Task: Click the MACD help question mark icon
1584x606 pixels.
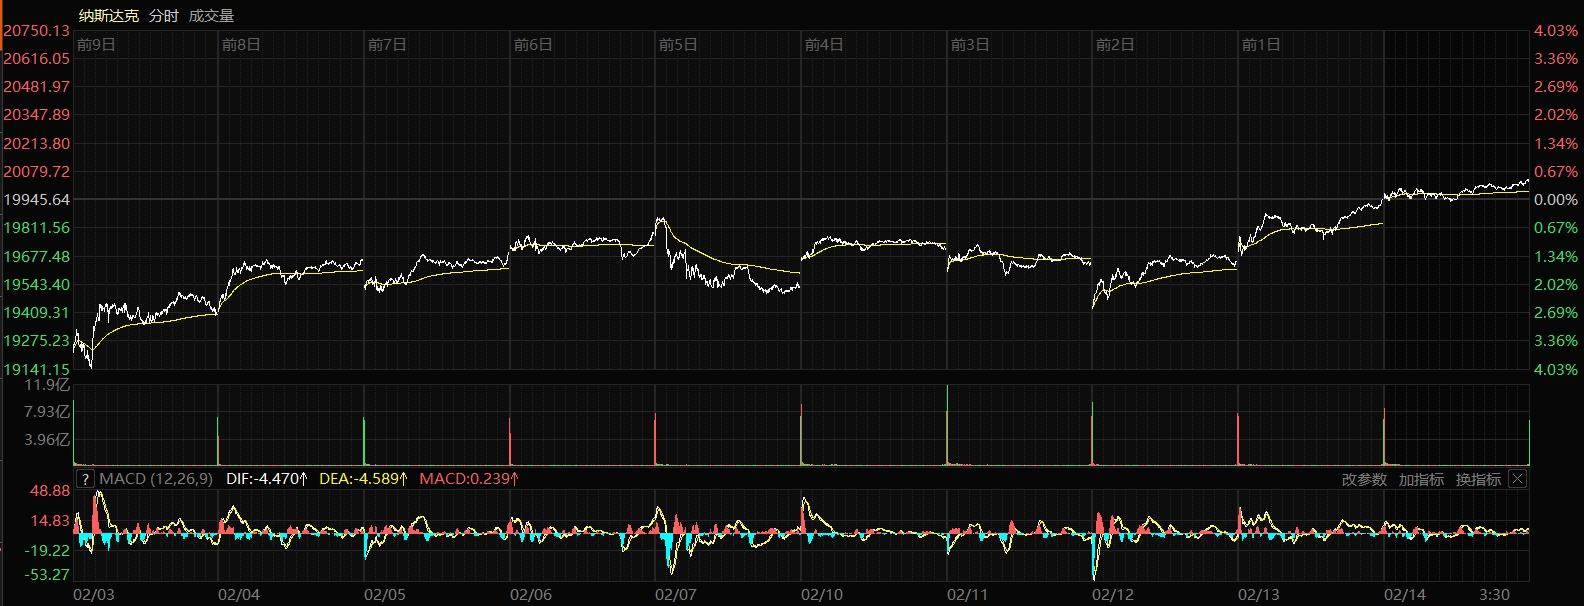Action: click(x=85, y=479)
